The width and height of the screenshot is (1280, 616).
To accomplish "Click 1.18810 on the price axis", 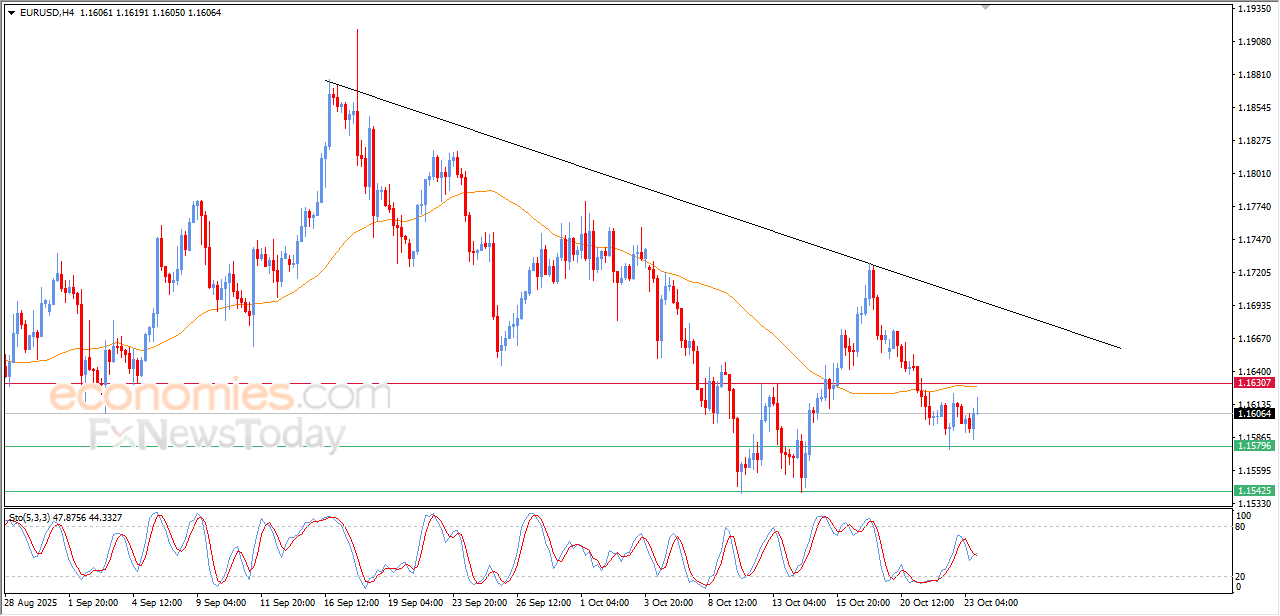I will point(1254,74).
